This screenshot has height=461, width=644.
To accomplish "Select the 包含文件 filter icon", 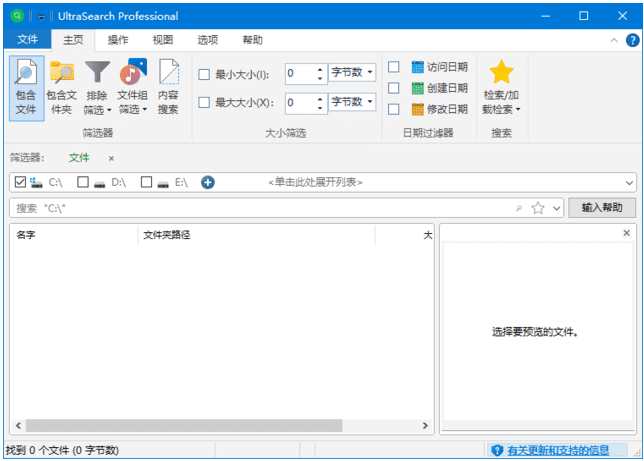I will pyautogui.click(x=26, y=72).
